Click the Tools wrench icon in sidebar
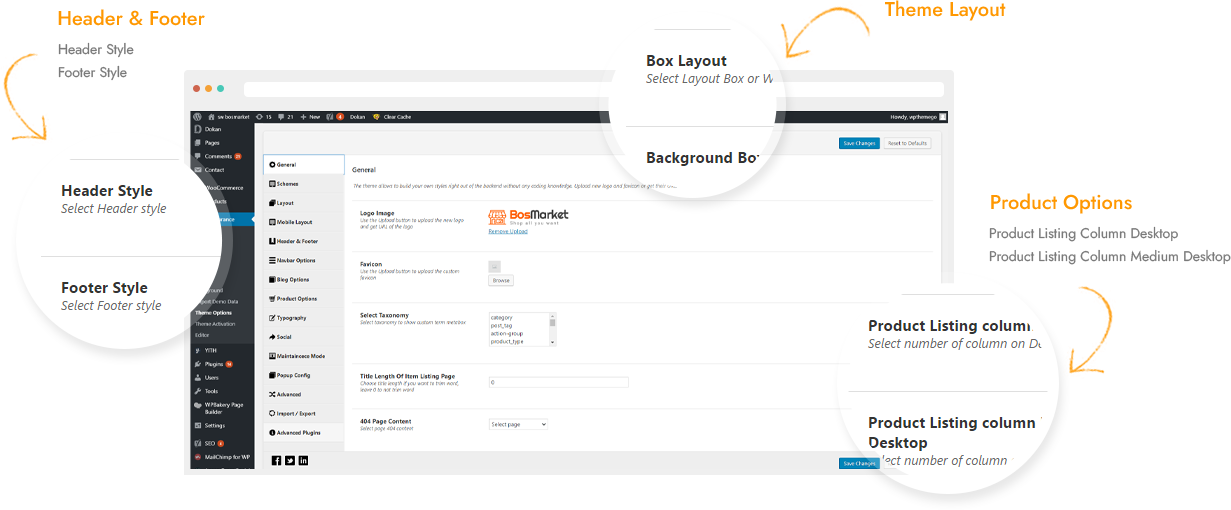 click(x=198, y=391)
